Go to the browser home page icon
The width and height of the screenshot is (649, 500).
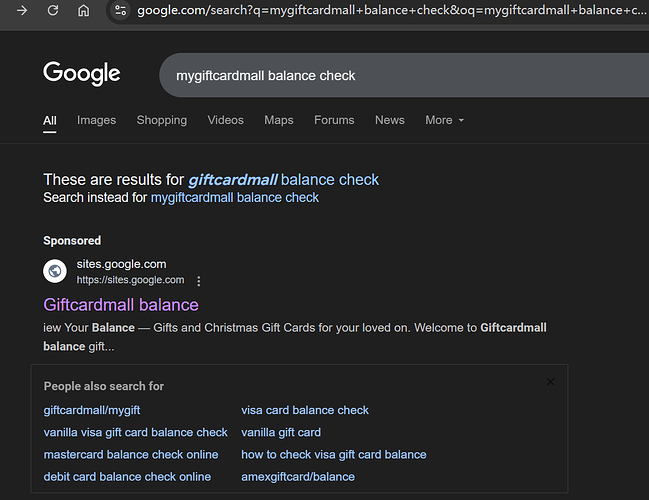tap(84, 10)
